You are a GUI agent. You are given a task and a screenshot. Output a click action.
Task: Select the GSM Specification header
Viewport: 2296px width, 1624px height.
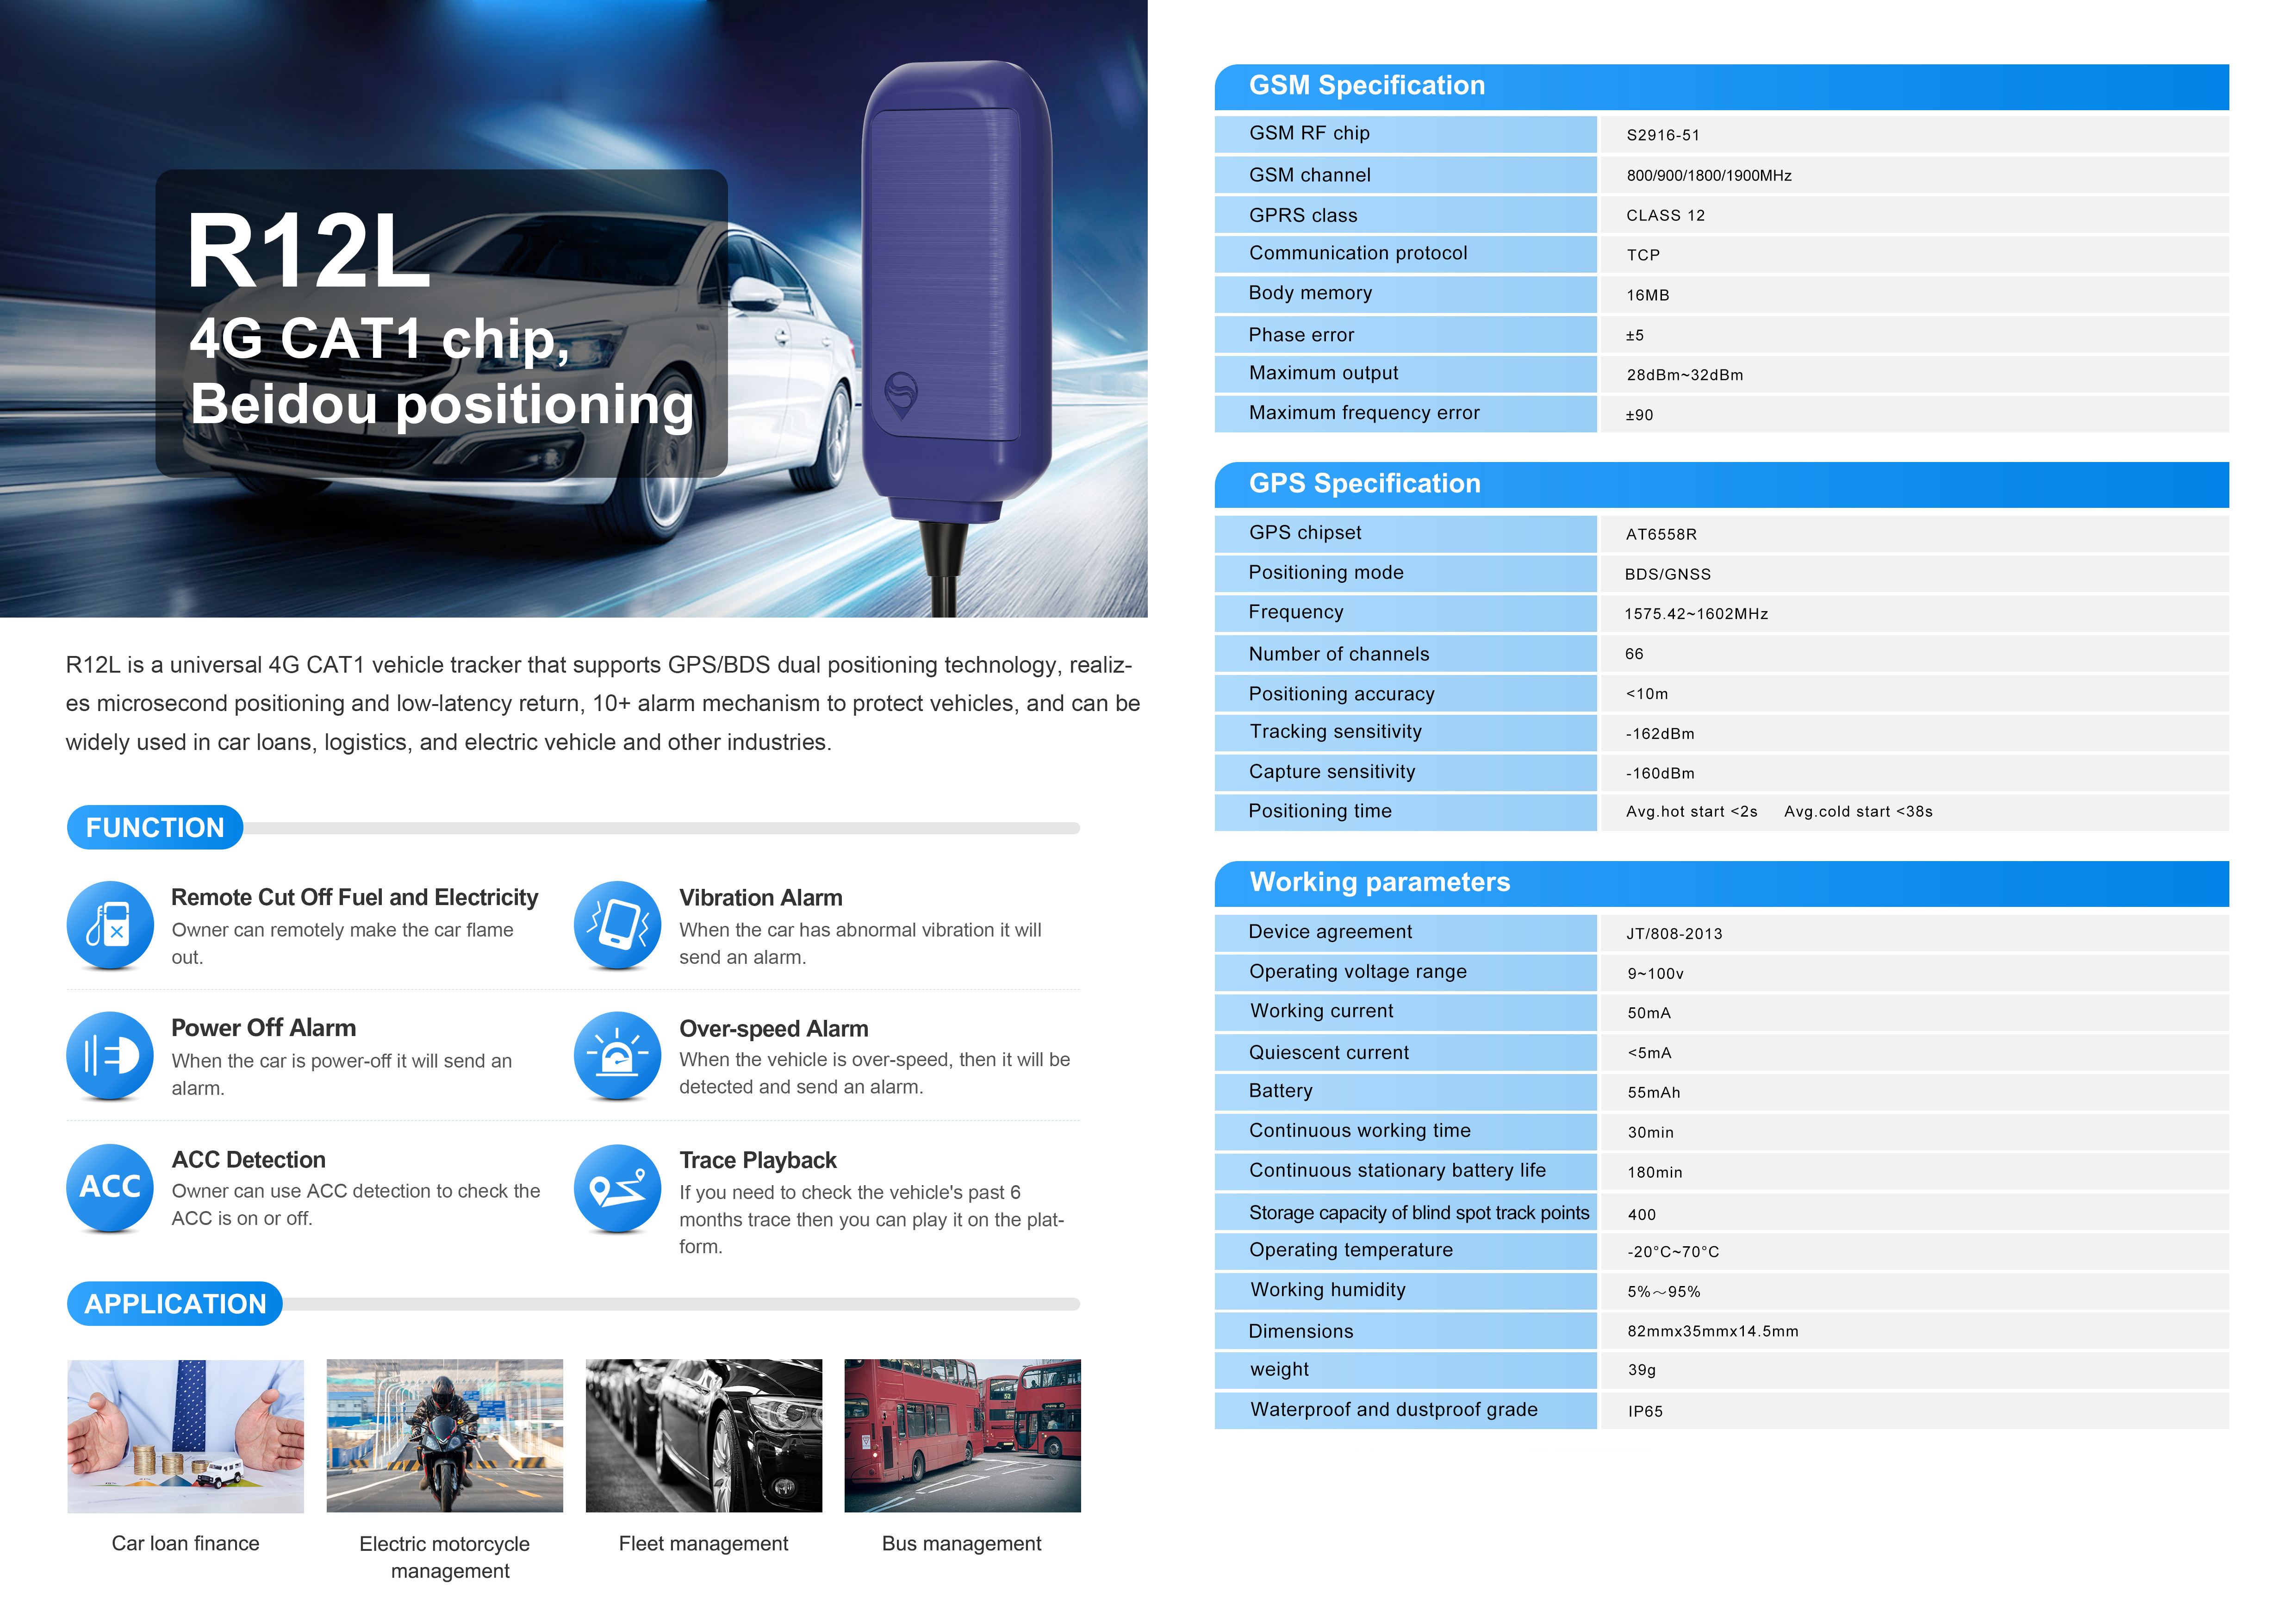coord(1366,86)
